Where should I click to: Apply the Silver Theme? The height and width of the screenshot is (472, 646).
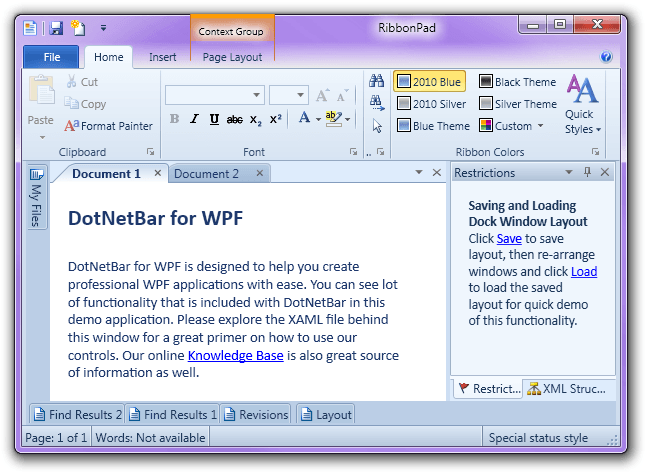tap(518, 104)
